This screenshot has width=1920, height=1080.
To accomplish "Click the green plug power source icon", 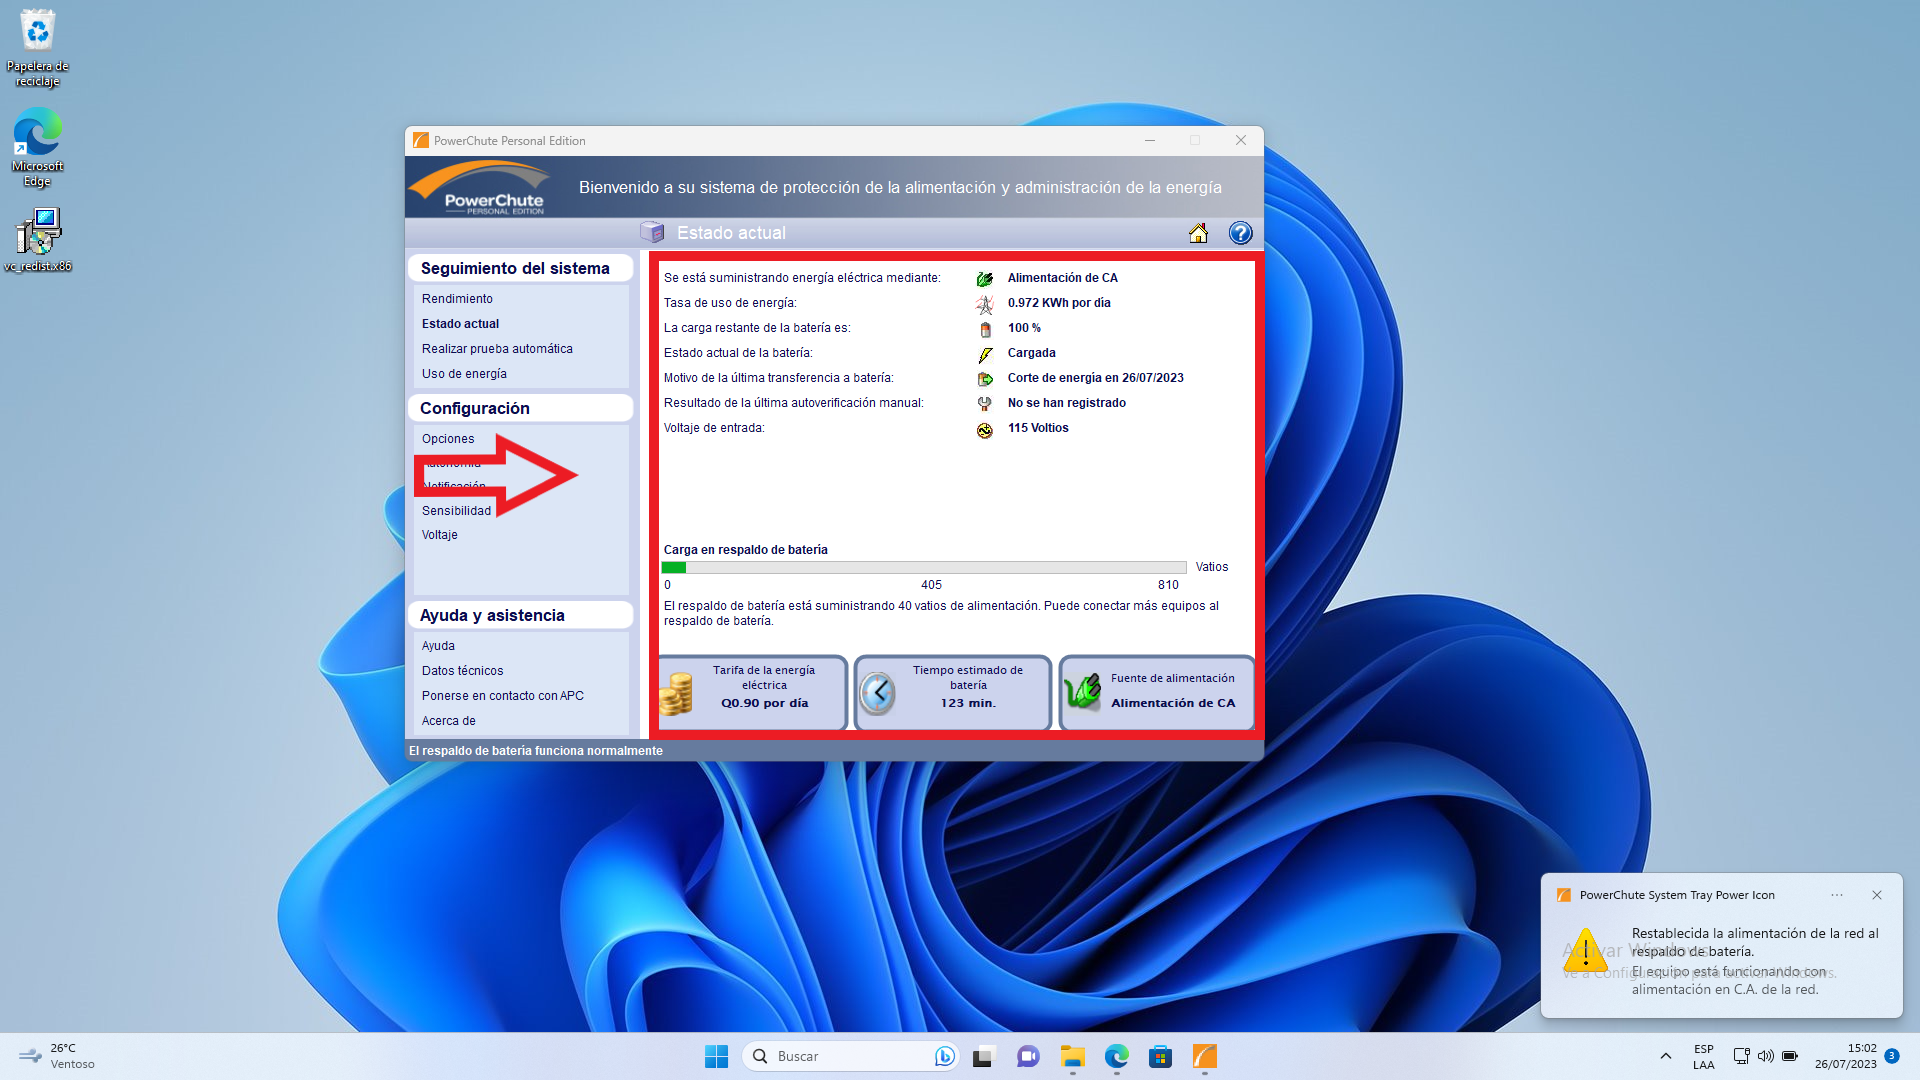I will click(1083, 691).
